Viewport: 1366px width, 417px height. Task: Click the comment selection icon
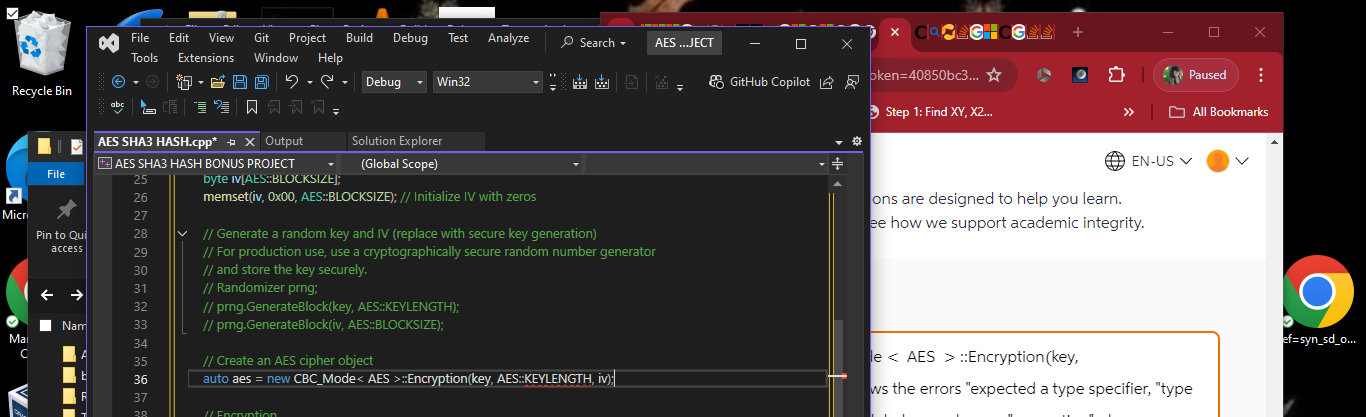[200, 107]
